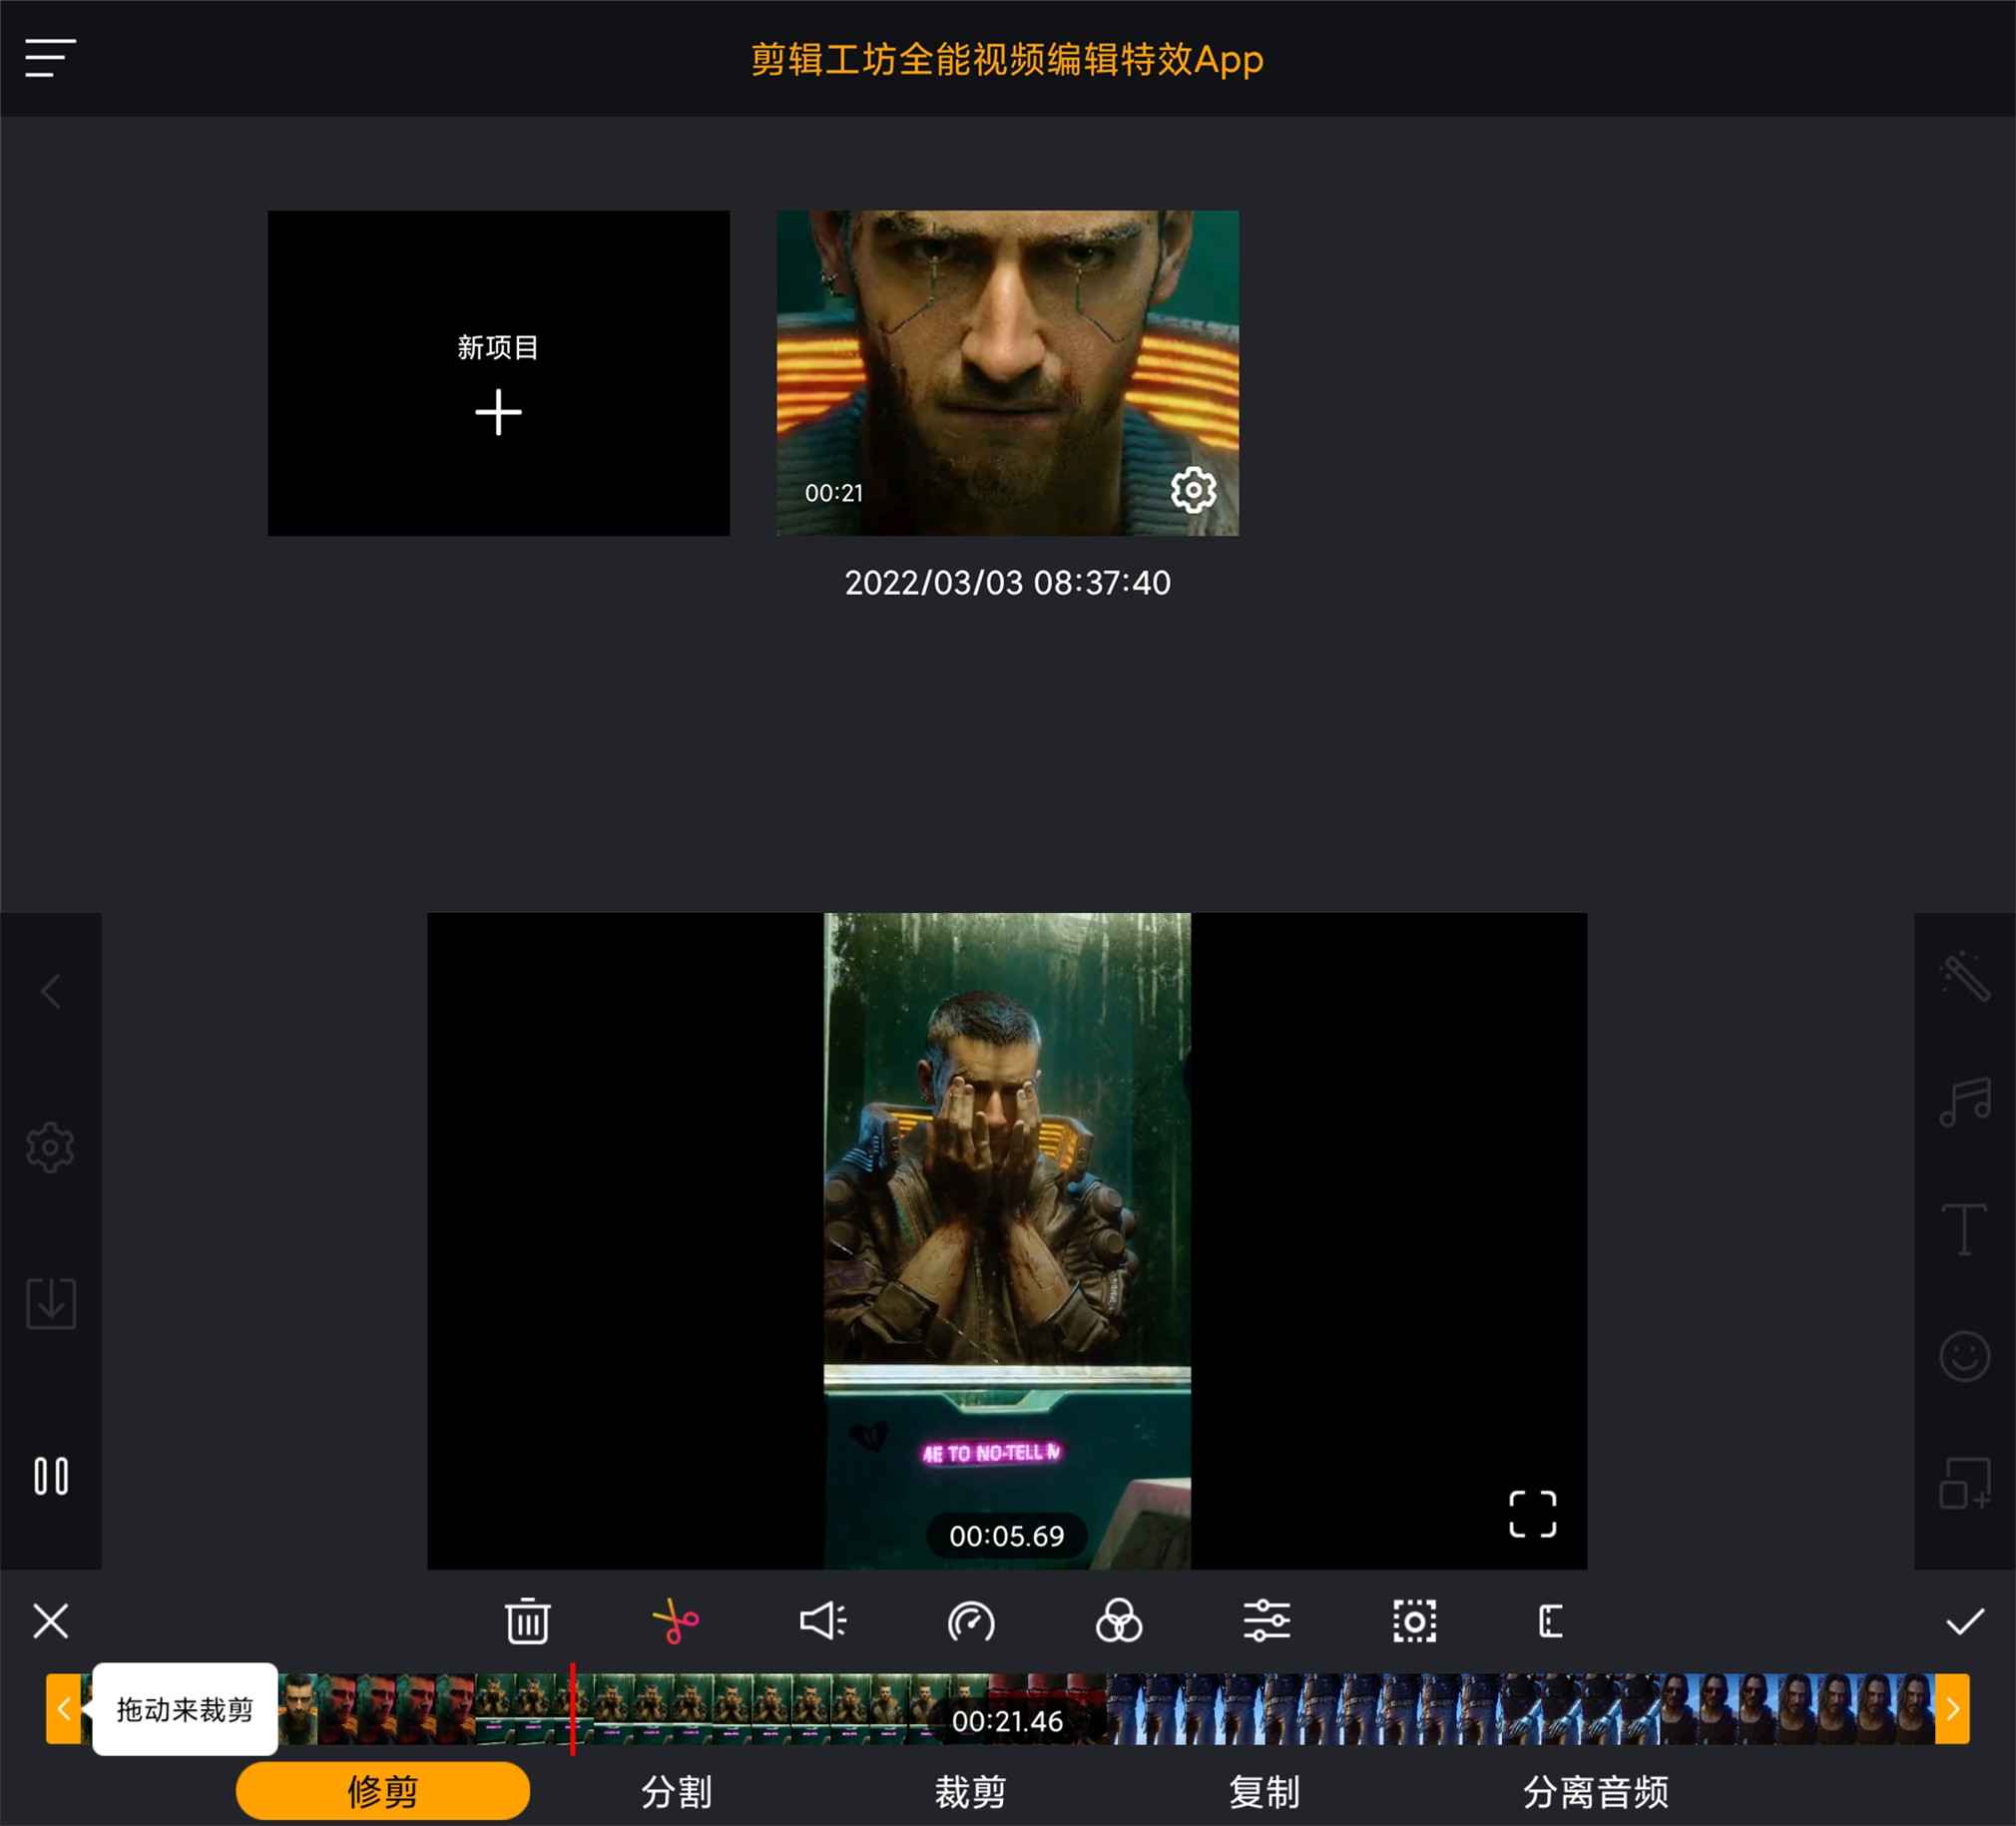
Task: Click the add overlay layer icon
Action: [1965, 1483]
